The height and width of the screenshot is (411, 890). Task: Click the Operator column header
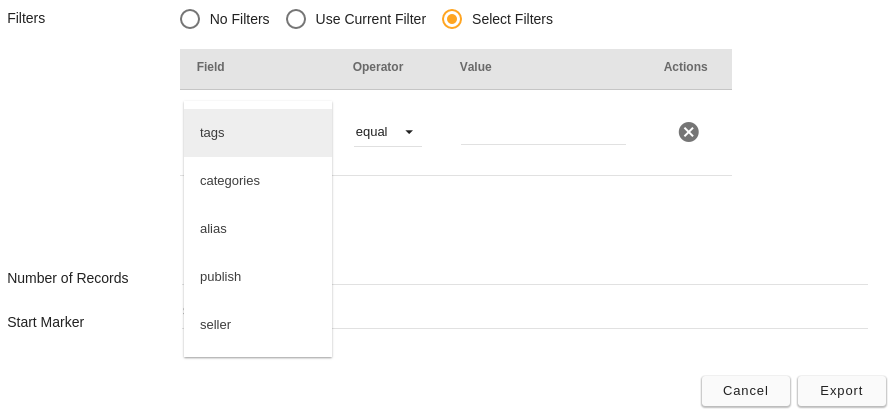(x=378, y=67)
